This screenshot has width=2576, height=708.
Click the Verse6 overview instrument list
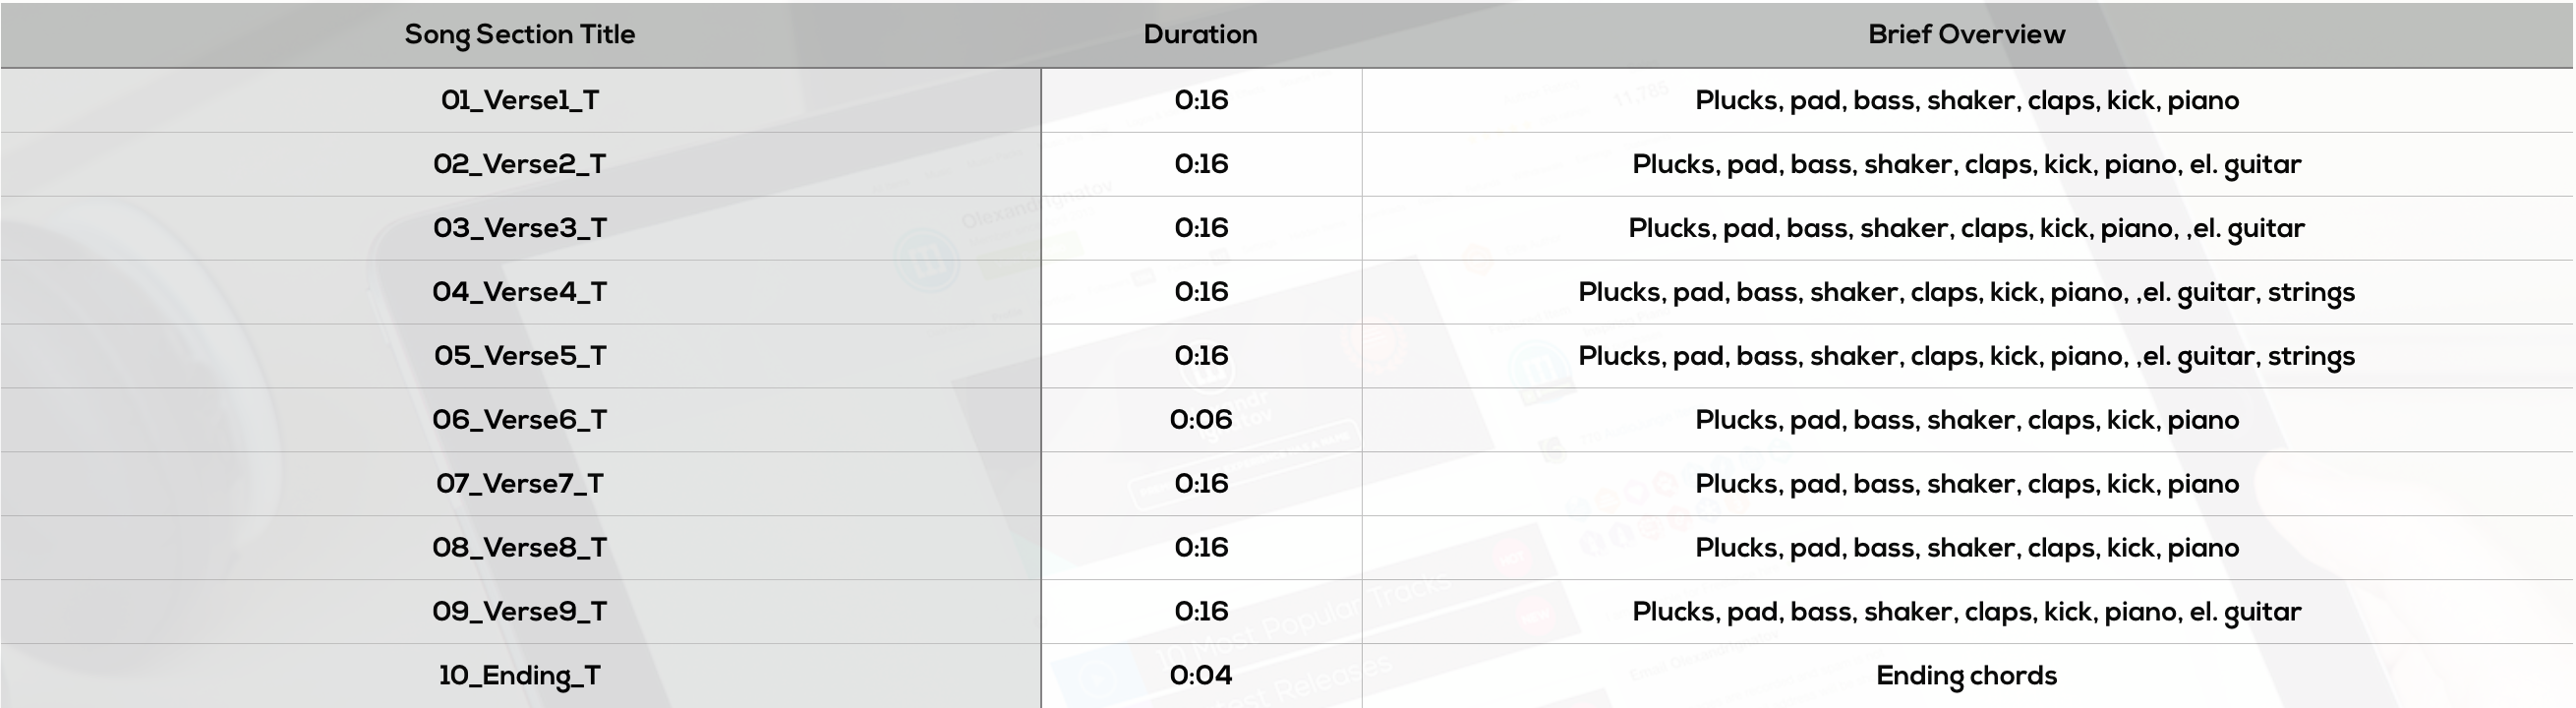pyautogui.click(x=1967, y=421)
